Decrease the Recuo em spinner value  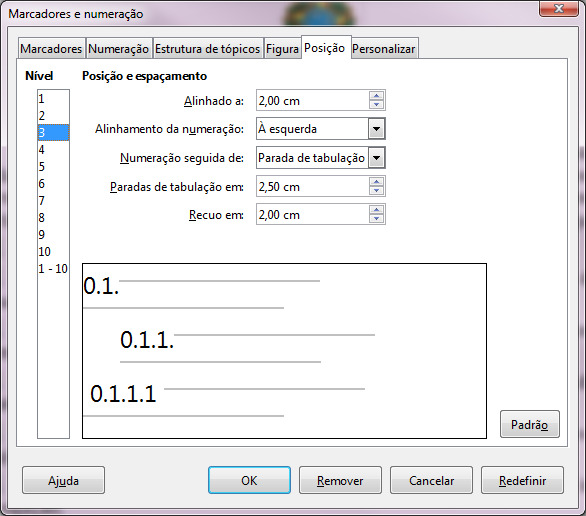tap(376, 218)
